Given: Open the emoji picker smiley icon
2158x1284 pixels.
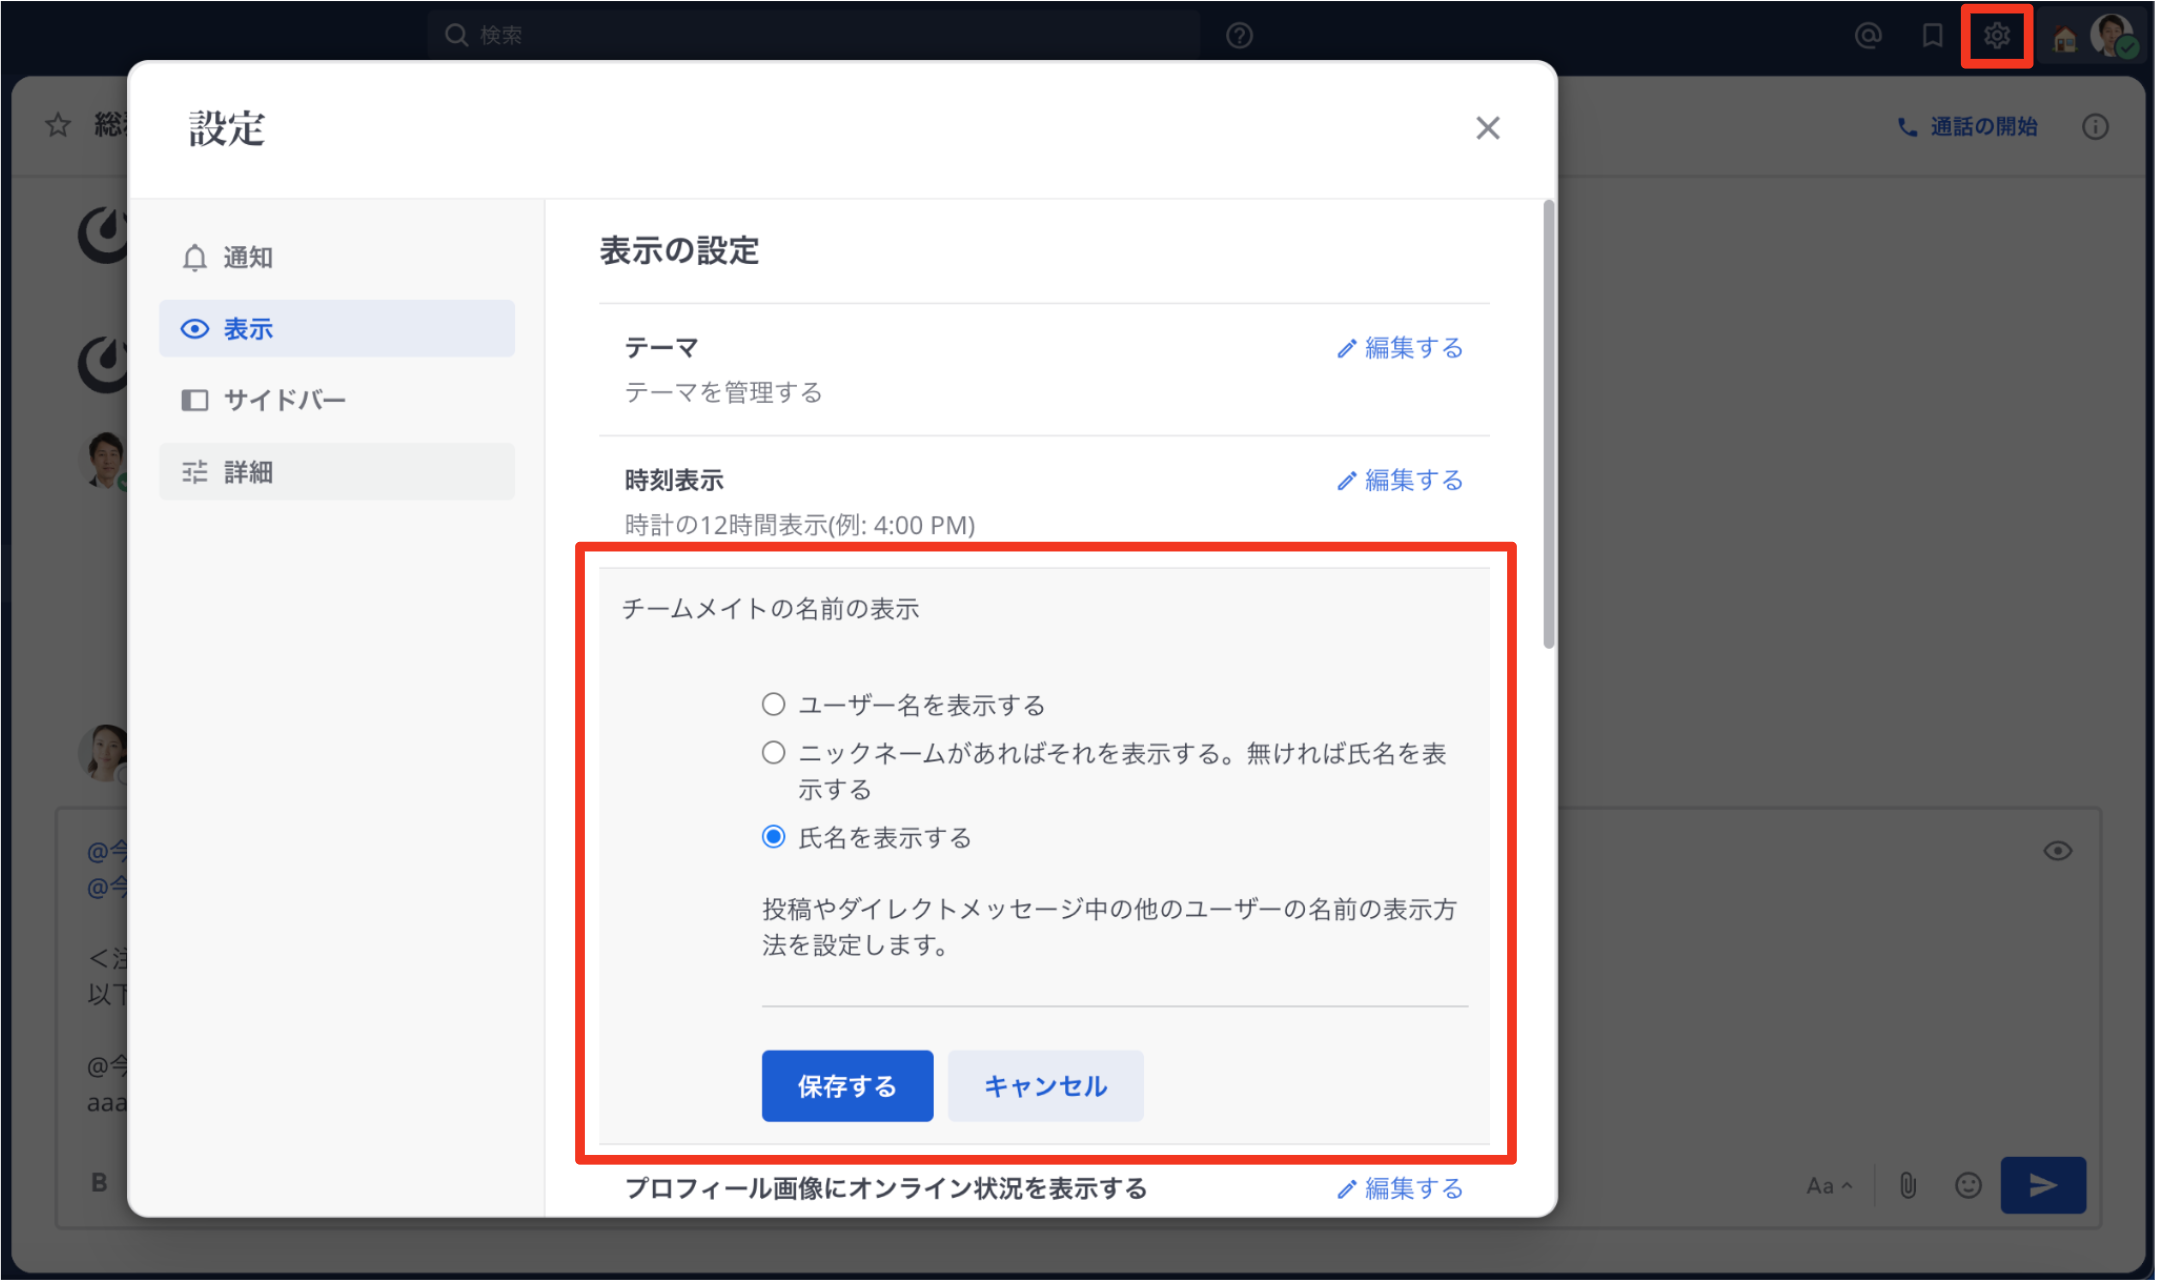Looking at the screenshot, I should (x=1968, y=1185).
